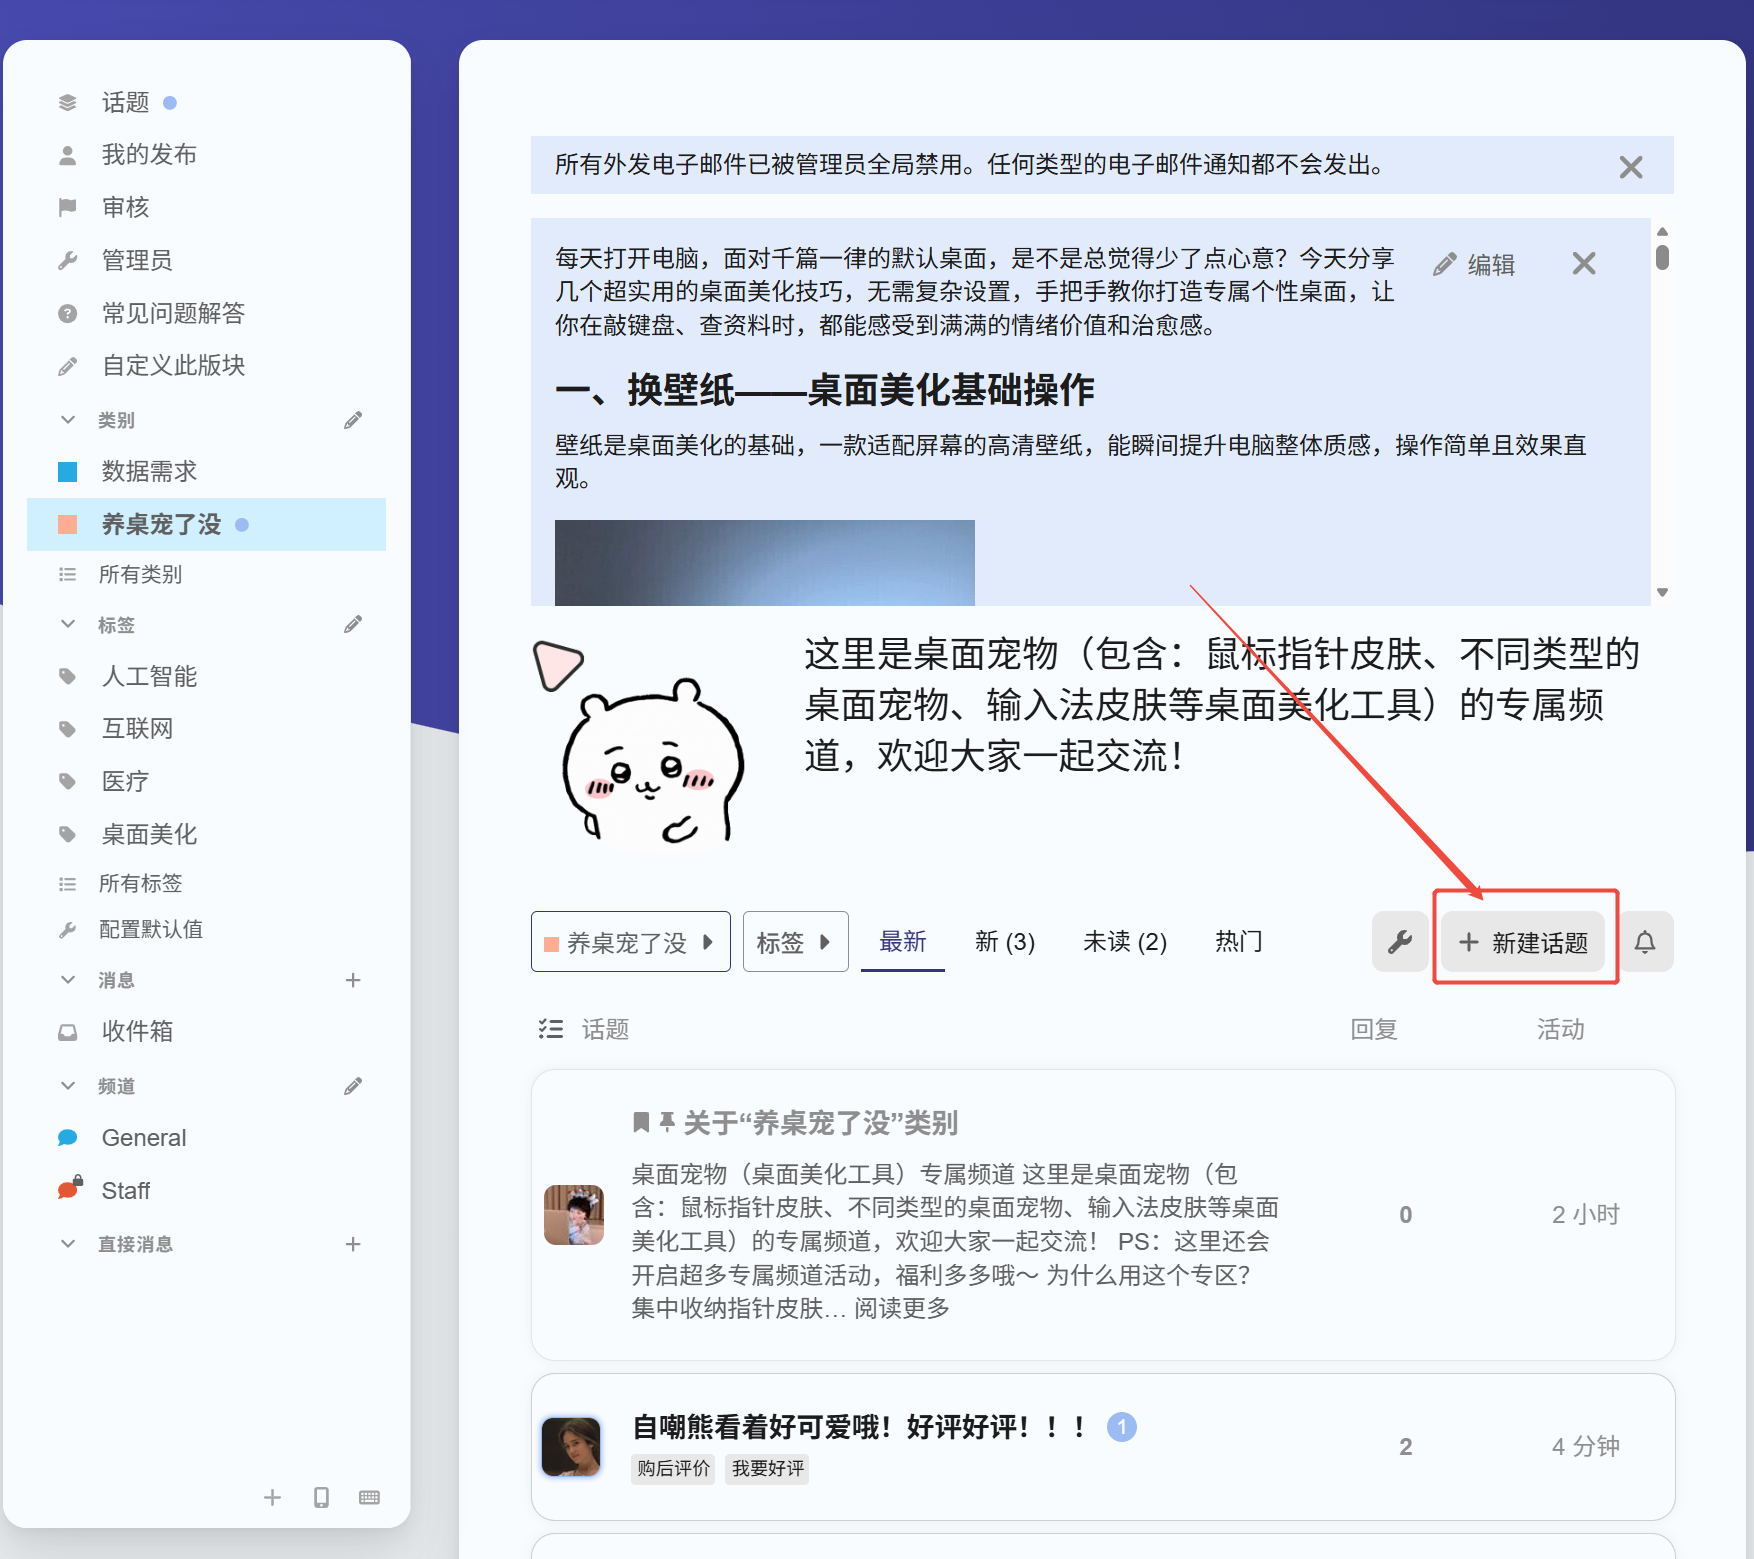The height and width of the screenshot is (1559, 1754).
Task: Dismiss the email disabled notice banner
Action: click(x=1631, y=167)
